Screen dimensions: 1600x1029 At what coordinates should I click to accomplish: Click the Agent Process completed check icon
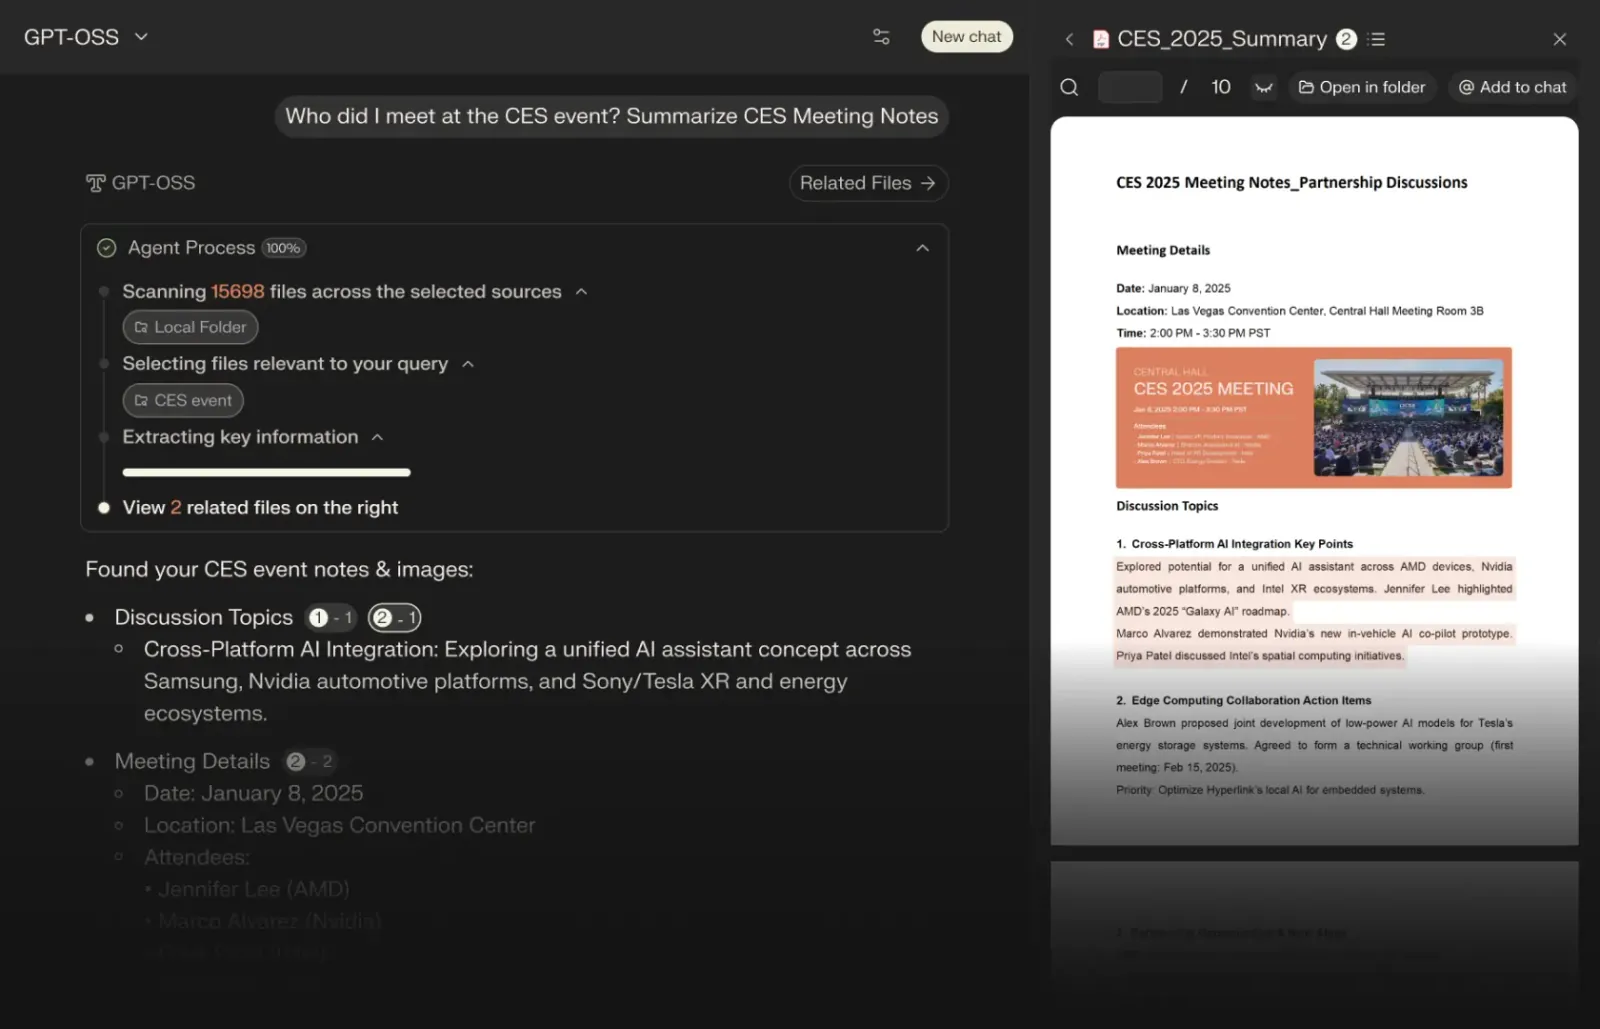click(106, 248)
